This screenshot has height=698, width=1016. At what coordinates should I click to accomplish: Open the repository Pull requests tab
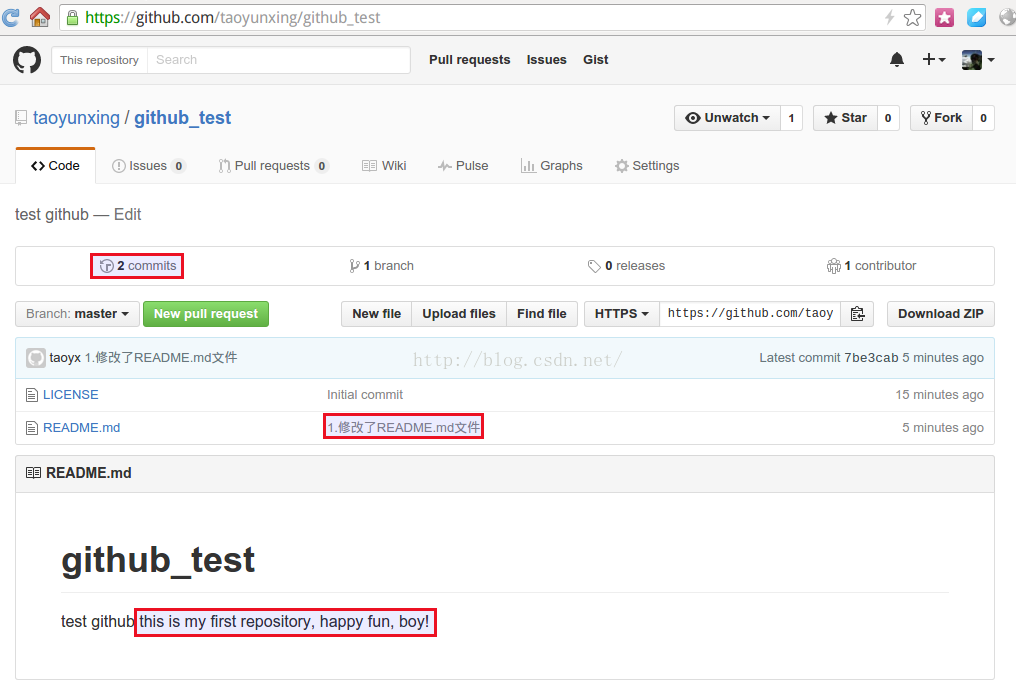273,166
